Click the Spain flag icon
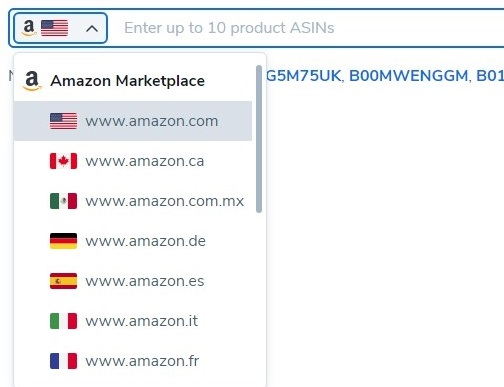The height and width of the screenshot is (387, 504). (x=63, y=281)
